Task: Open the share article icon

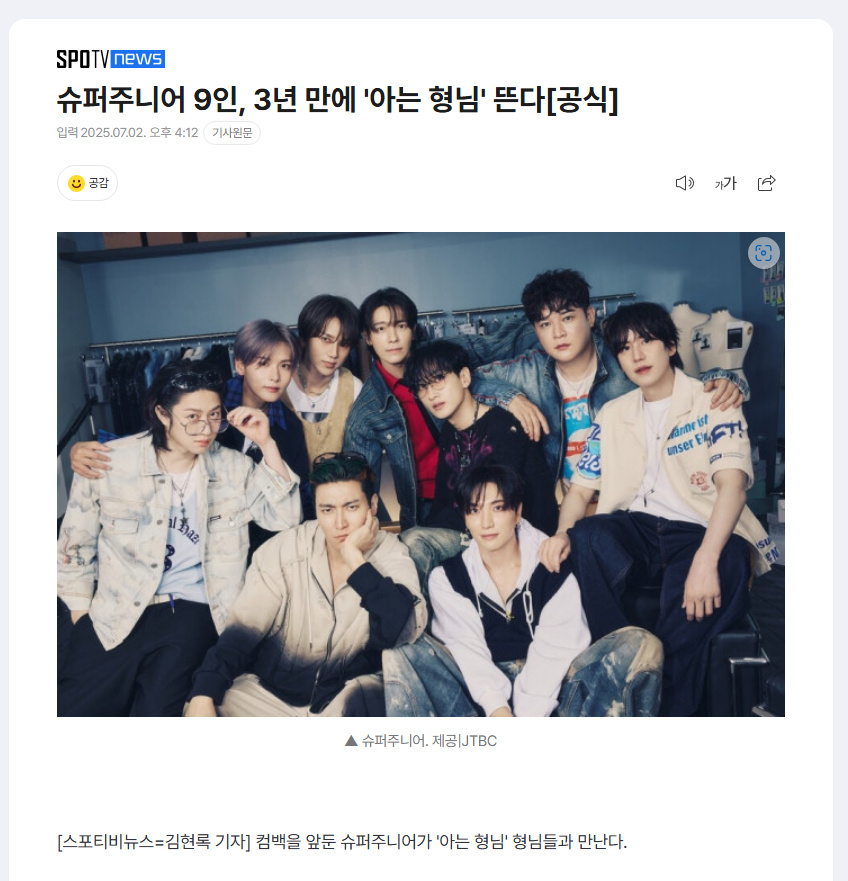Action: (767, 183)
